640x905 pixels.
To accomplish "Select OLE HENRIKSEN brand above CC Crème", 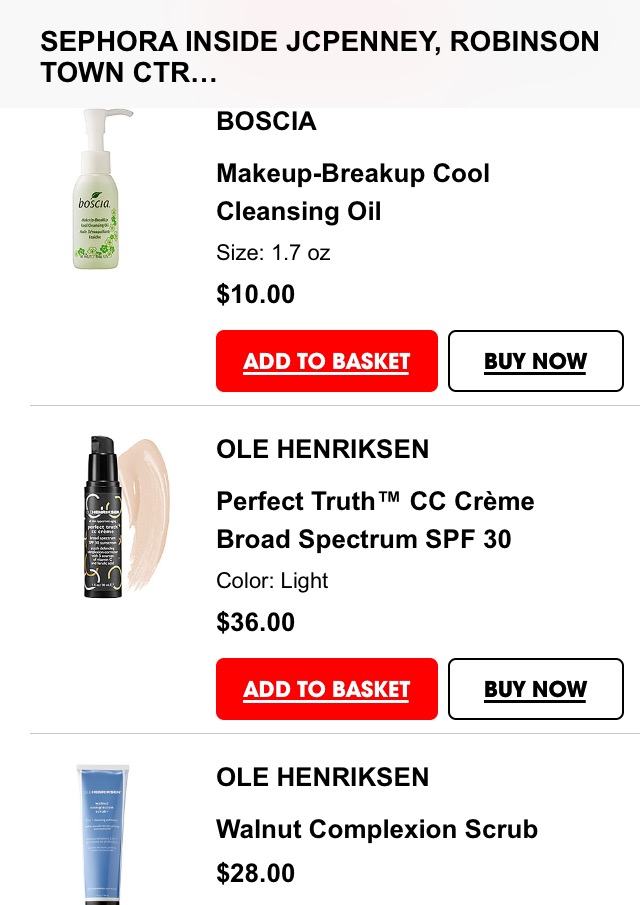I will (x=323, y=449).
